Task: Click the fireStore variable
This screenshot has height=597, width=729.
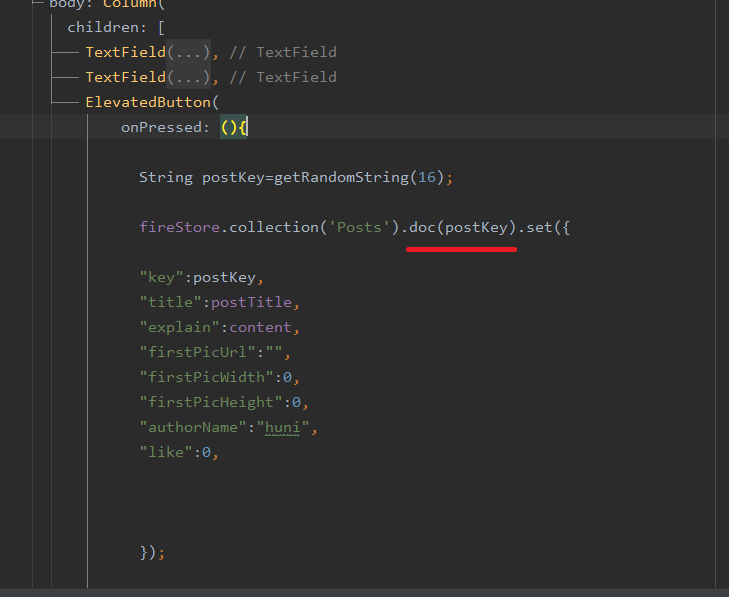Action: pos(179,227)
